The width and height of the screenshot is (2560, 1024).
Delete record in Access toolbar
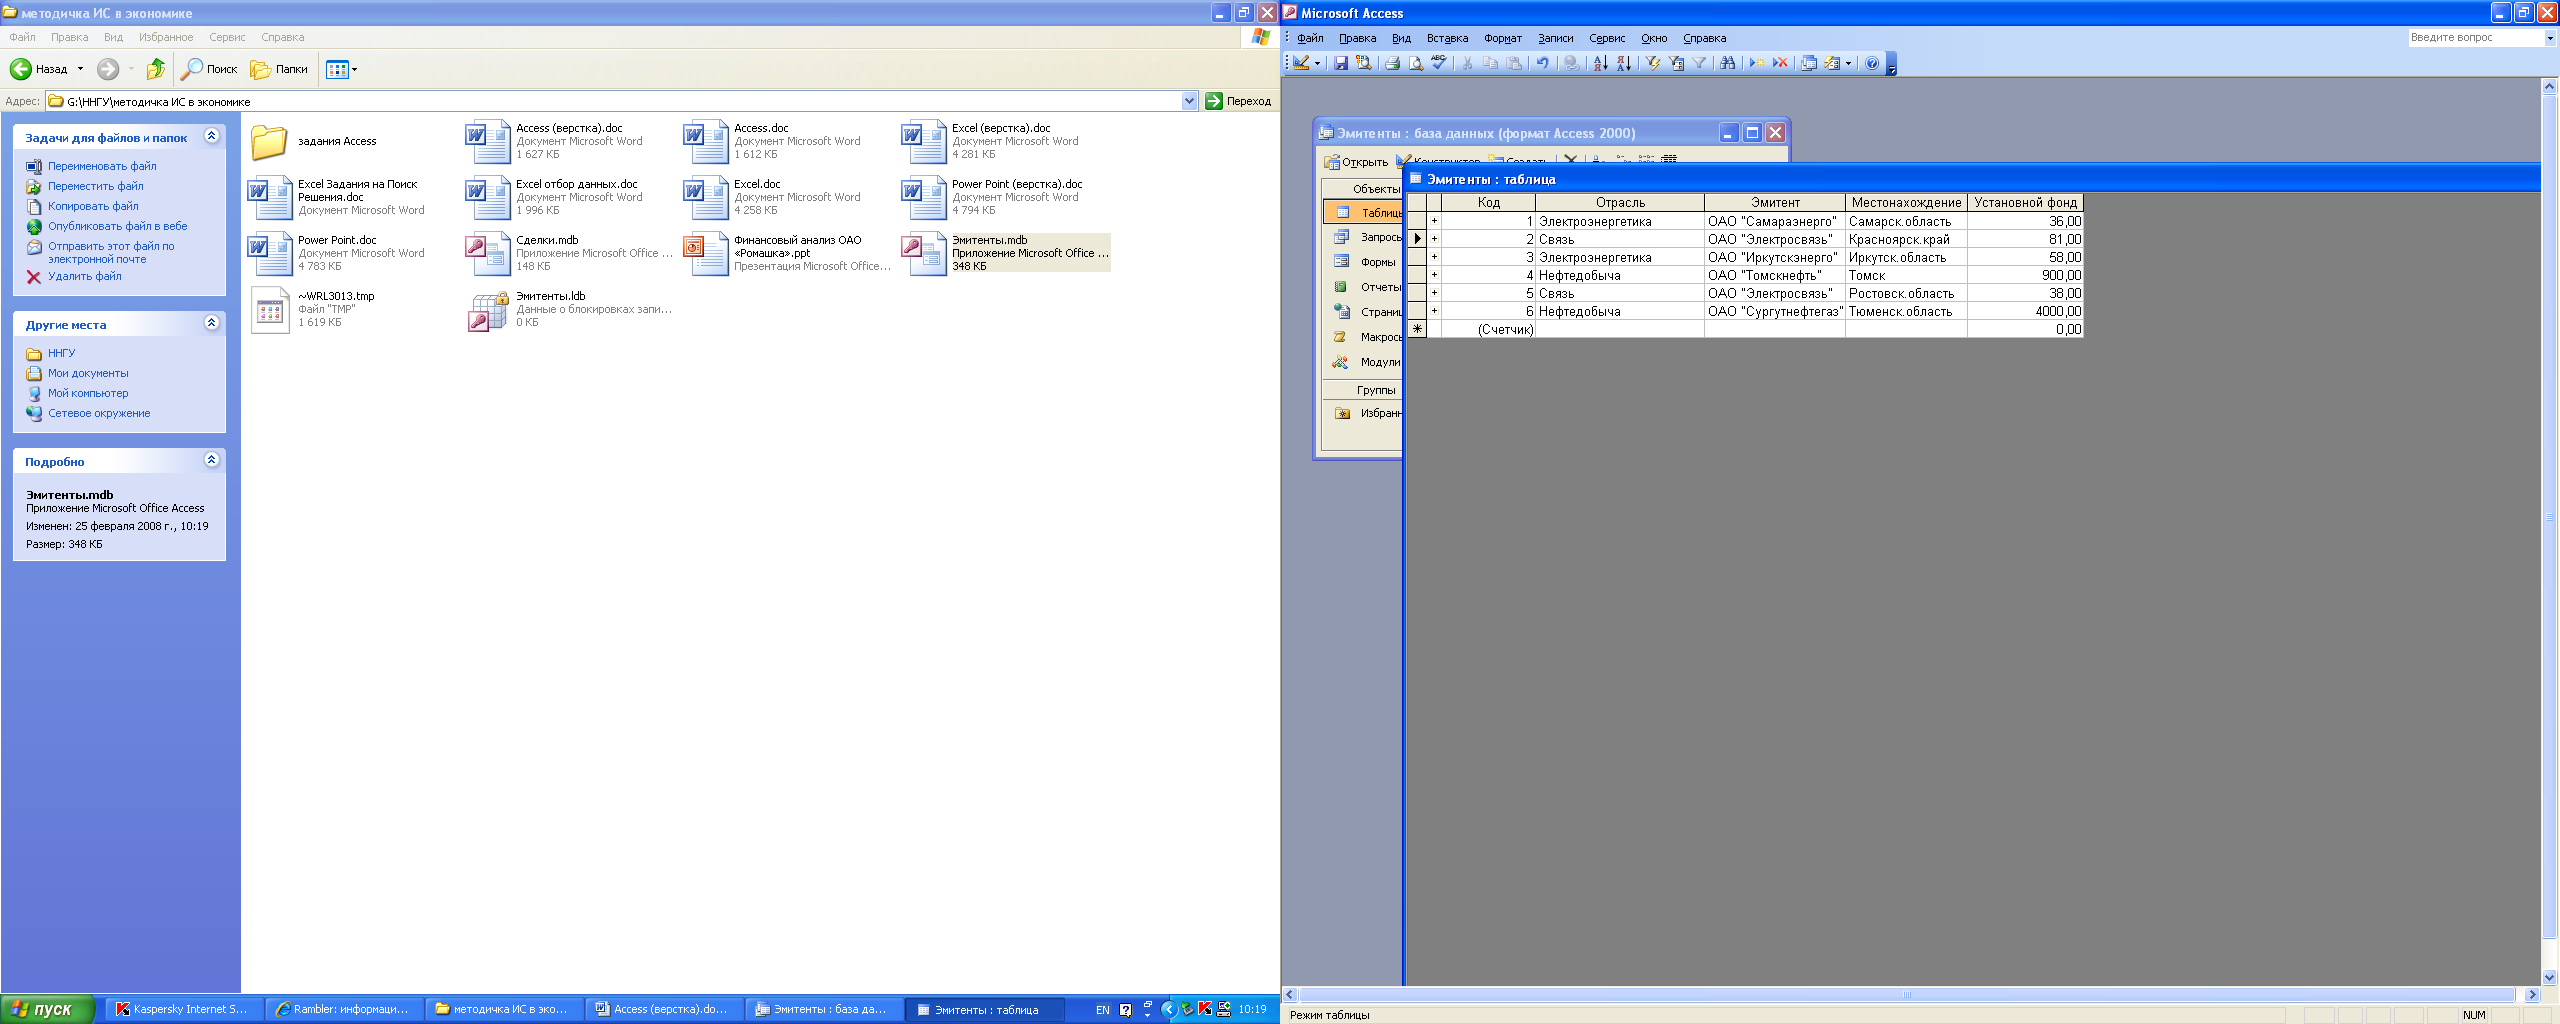(x=1780, y=63)
